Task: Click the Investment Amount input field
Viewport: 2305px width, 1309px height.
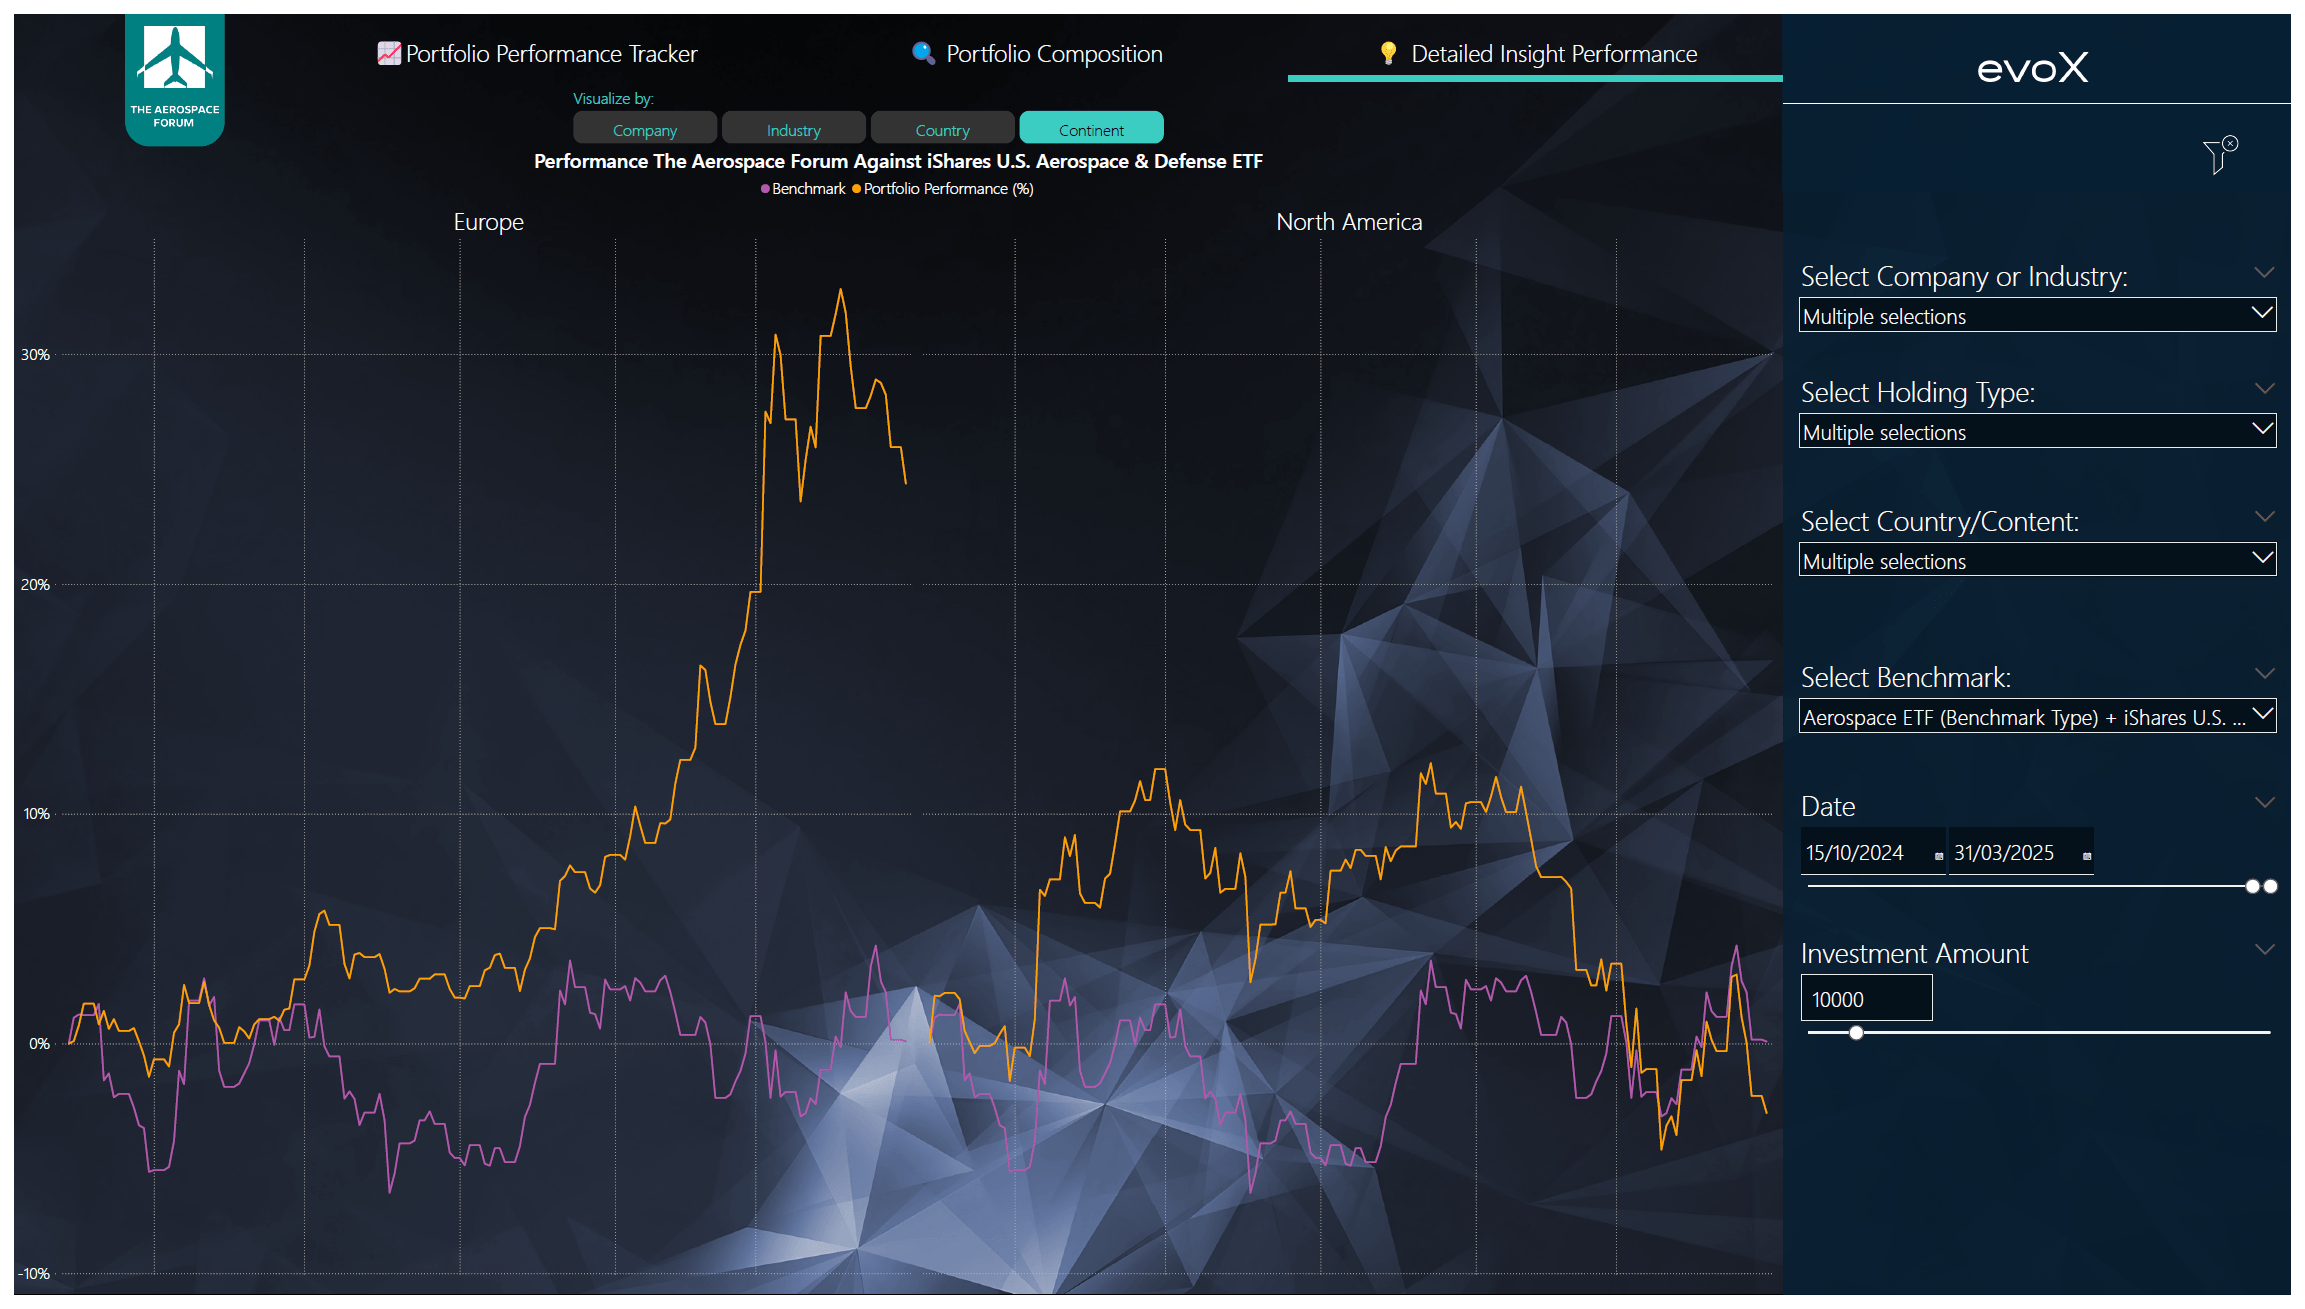Action: point(1865,997)
